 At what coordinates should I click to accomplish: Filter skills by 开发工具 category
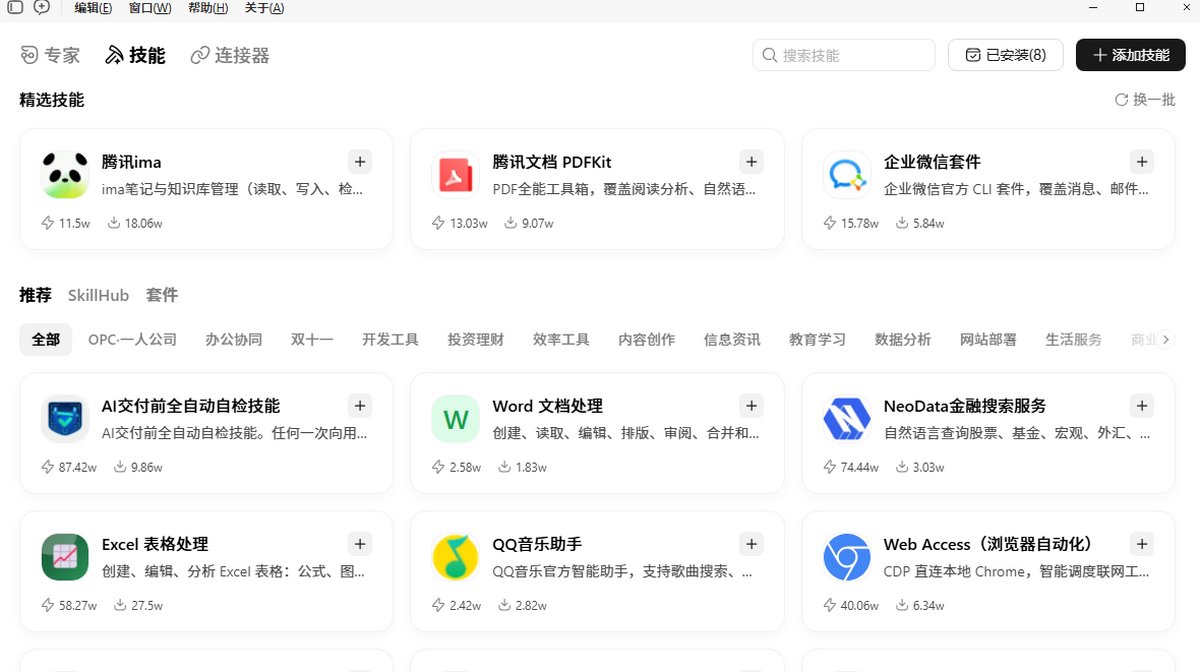390,339
